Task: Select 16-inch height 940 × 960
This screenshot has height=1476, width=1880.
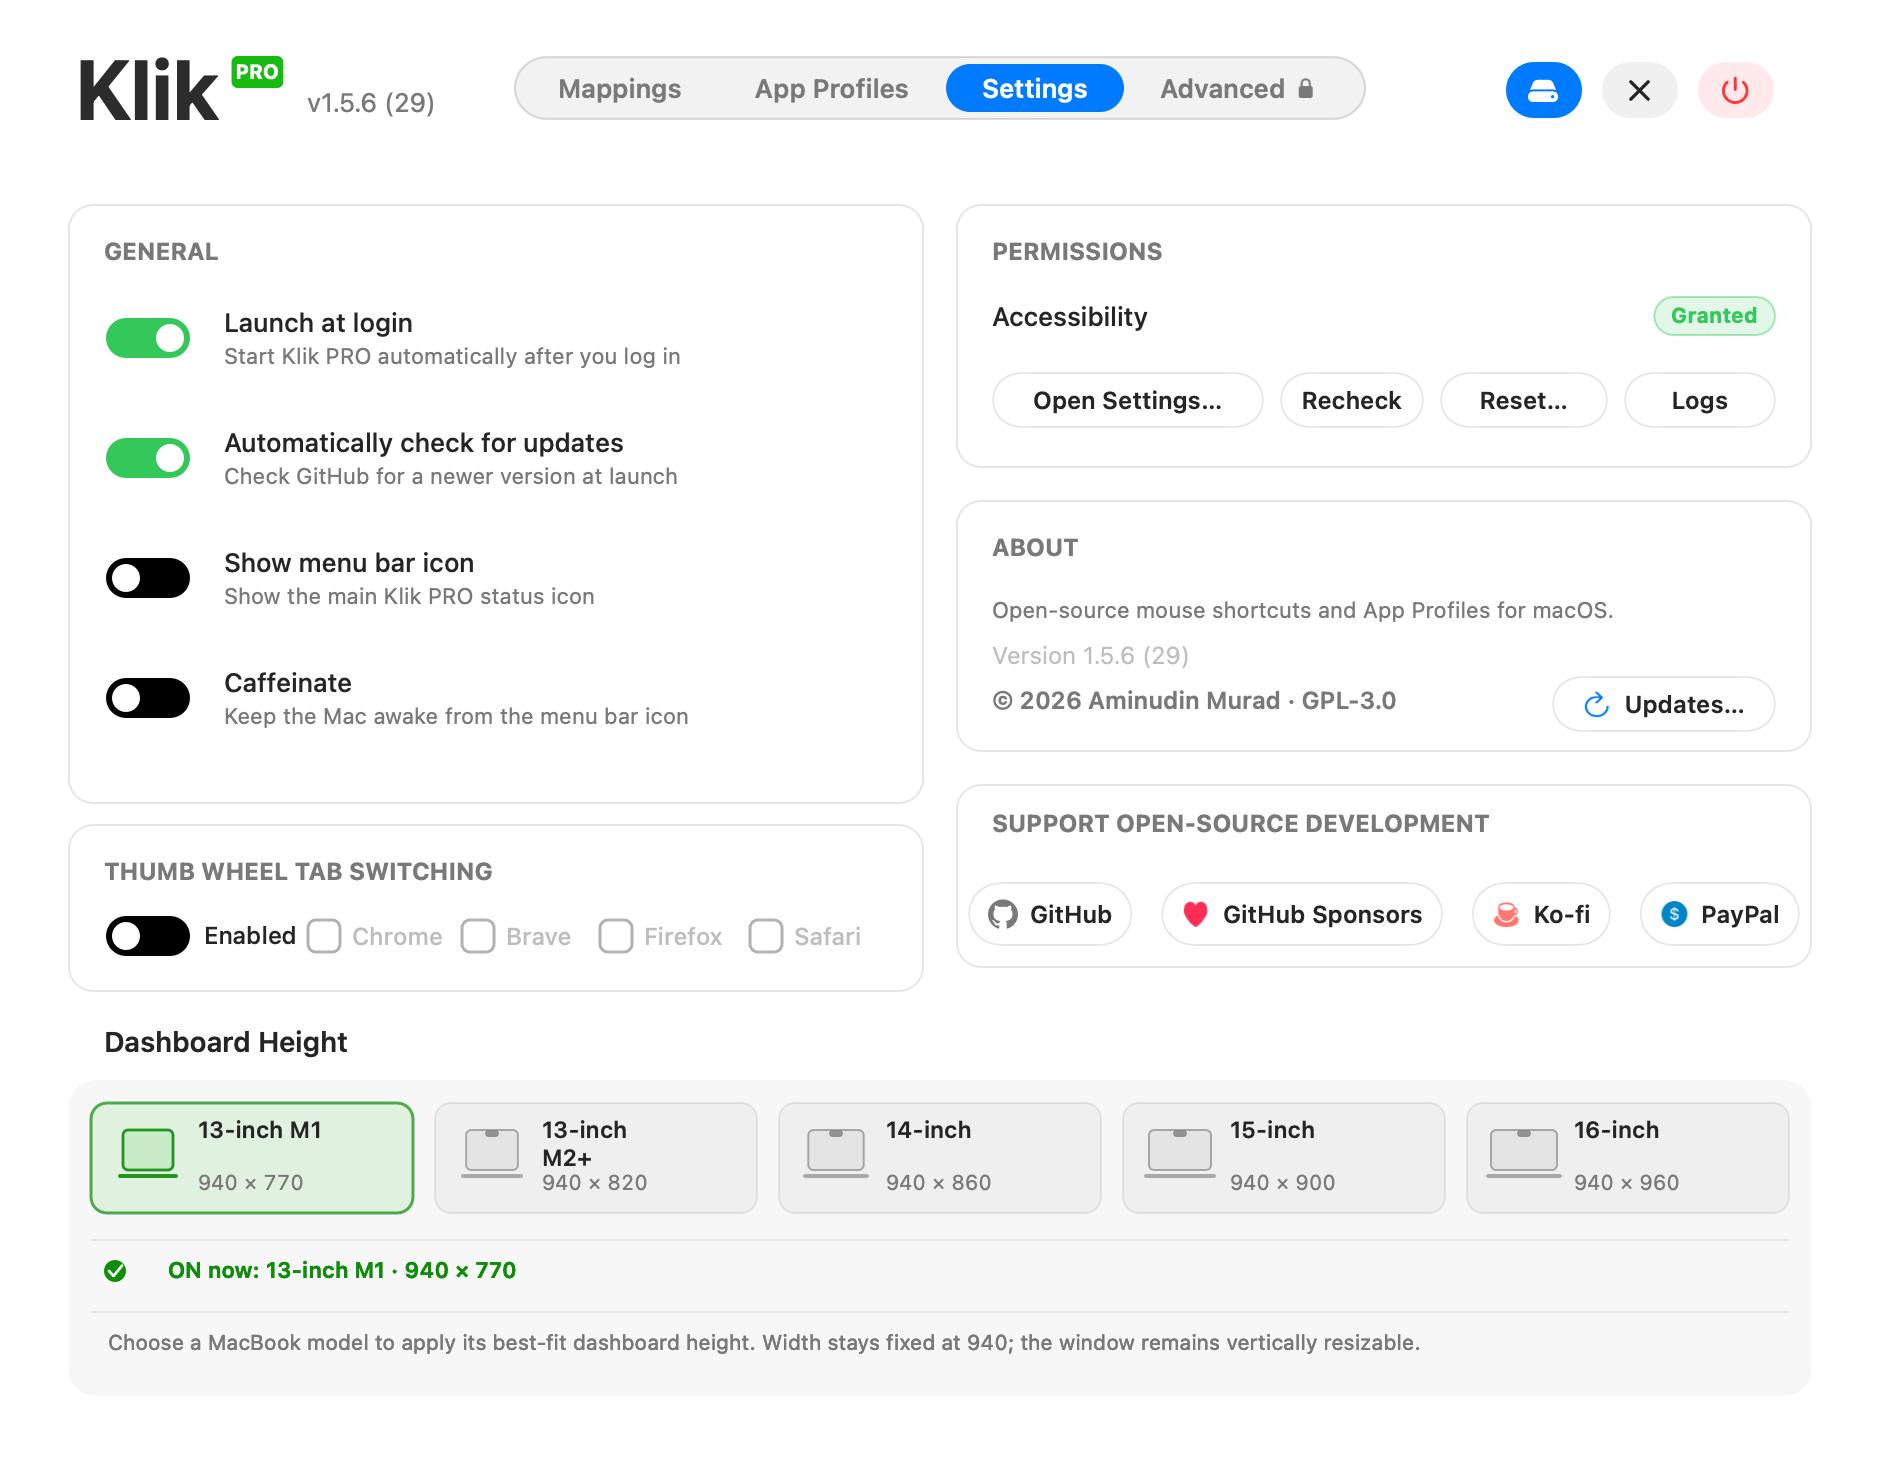Action: click(1628, 1158)
